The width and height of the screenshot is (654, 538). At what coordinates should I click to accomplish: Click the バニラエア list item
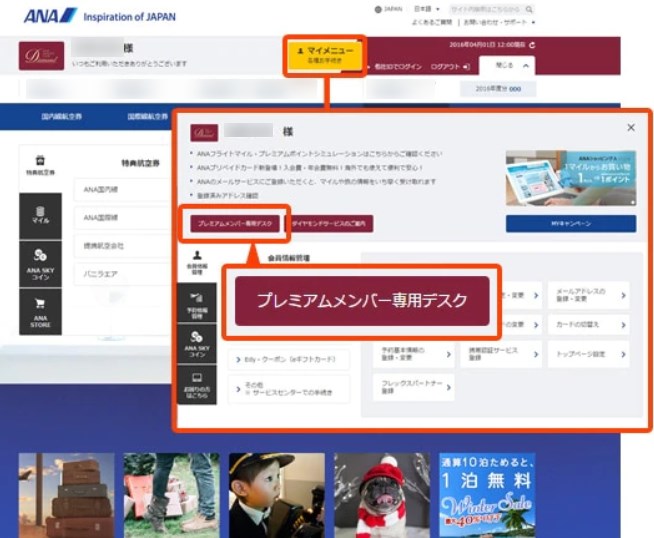coord(122,274)
